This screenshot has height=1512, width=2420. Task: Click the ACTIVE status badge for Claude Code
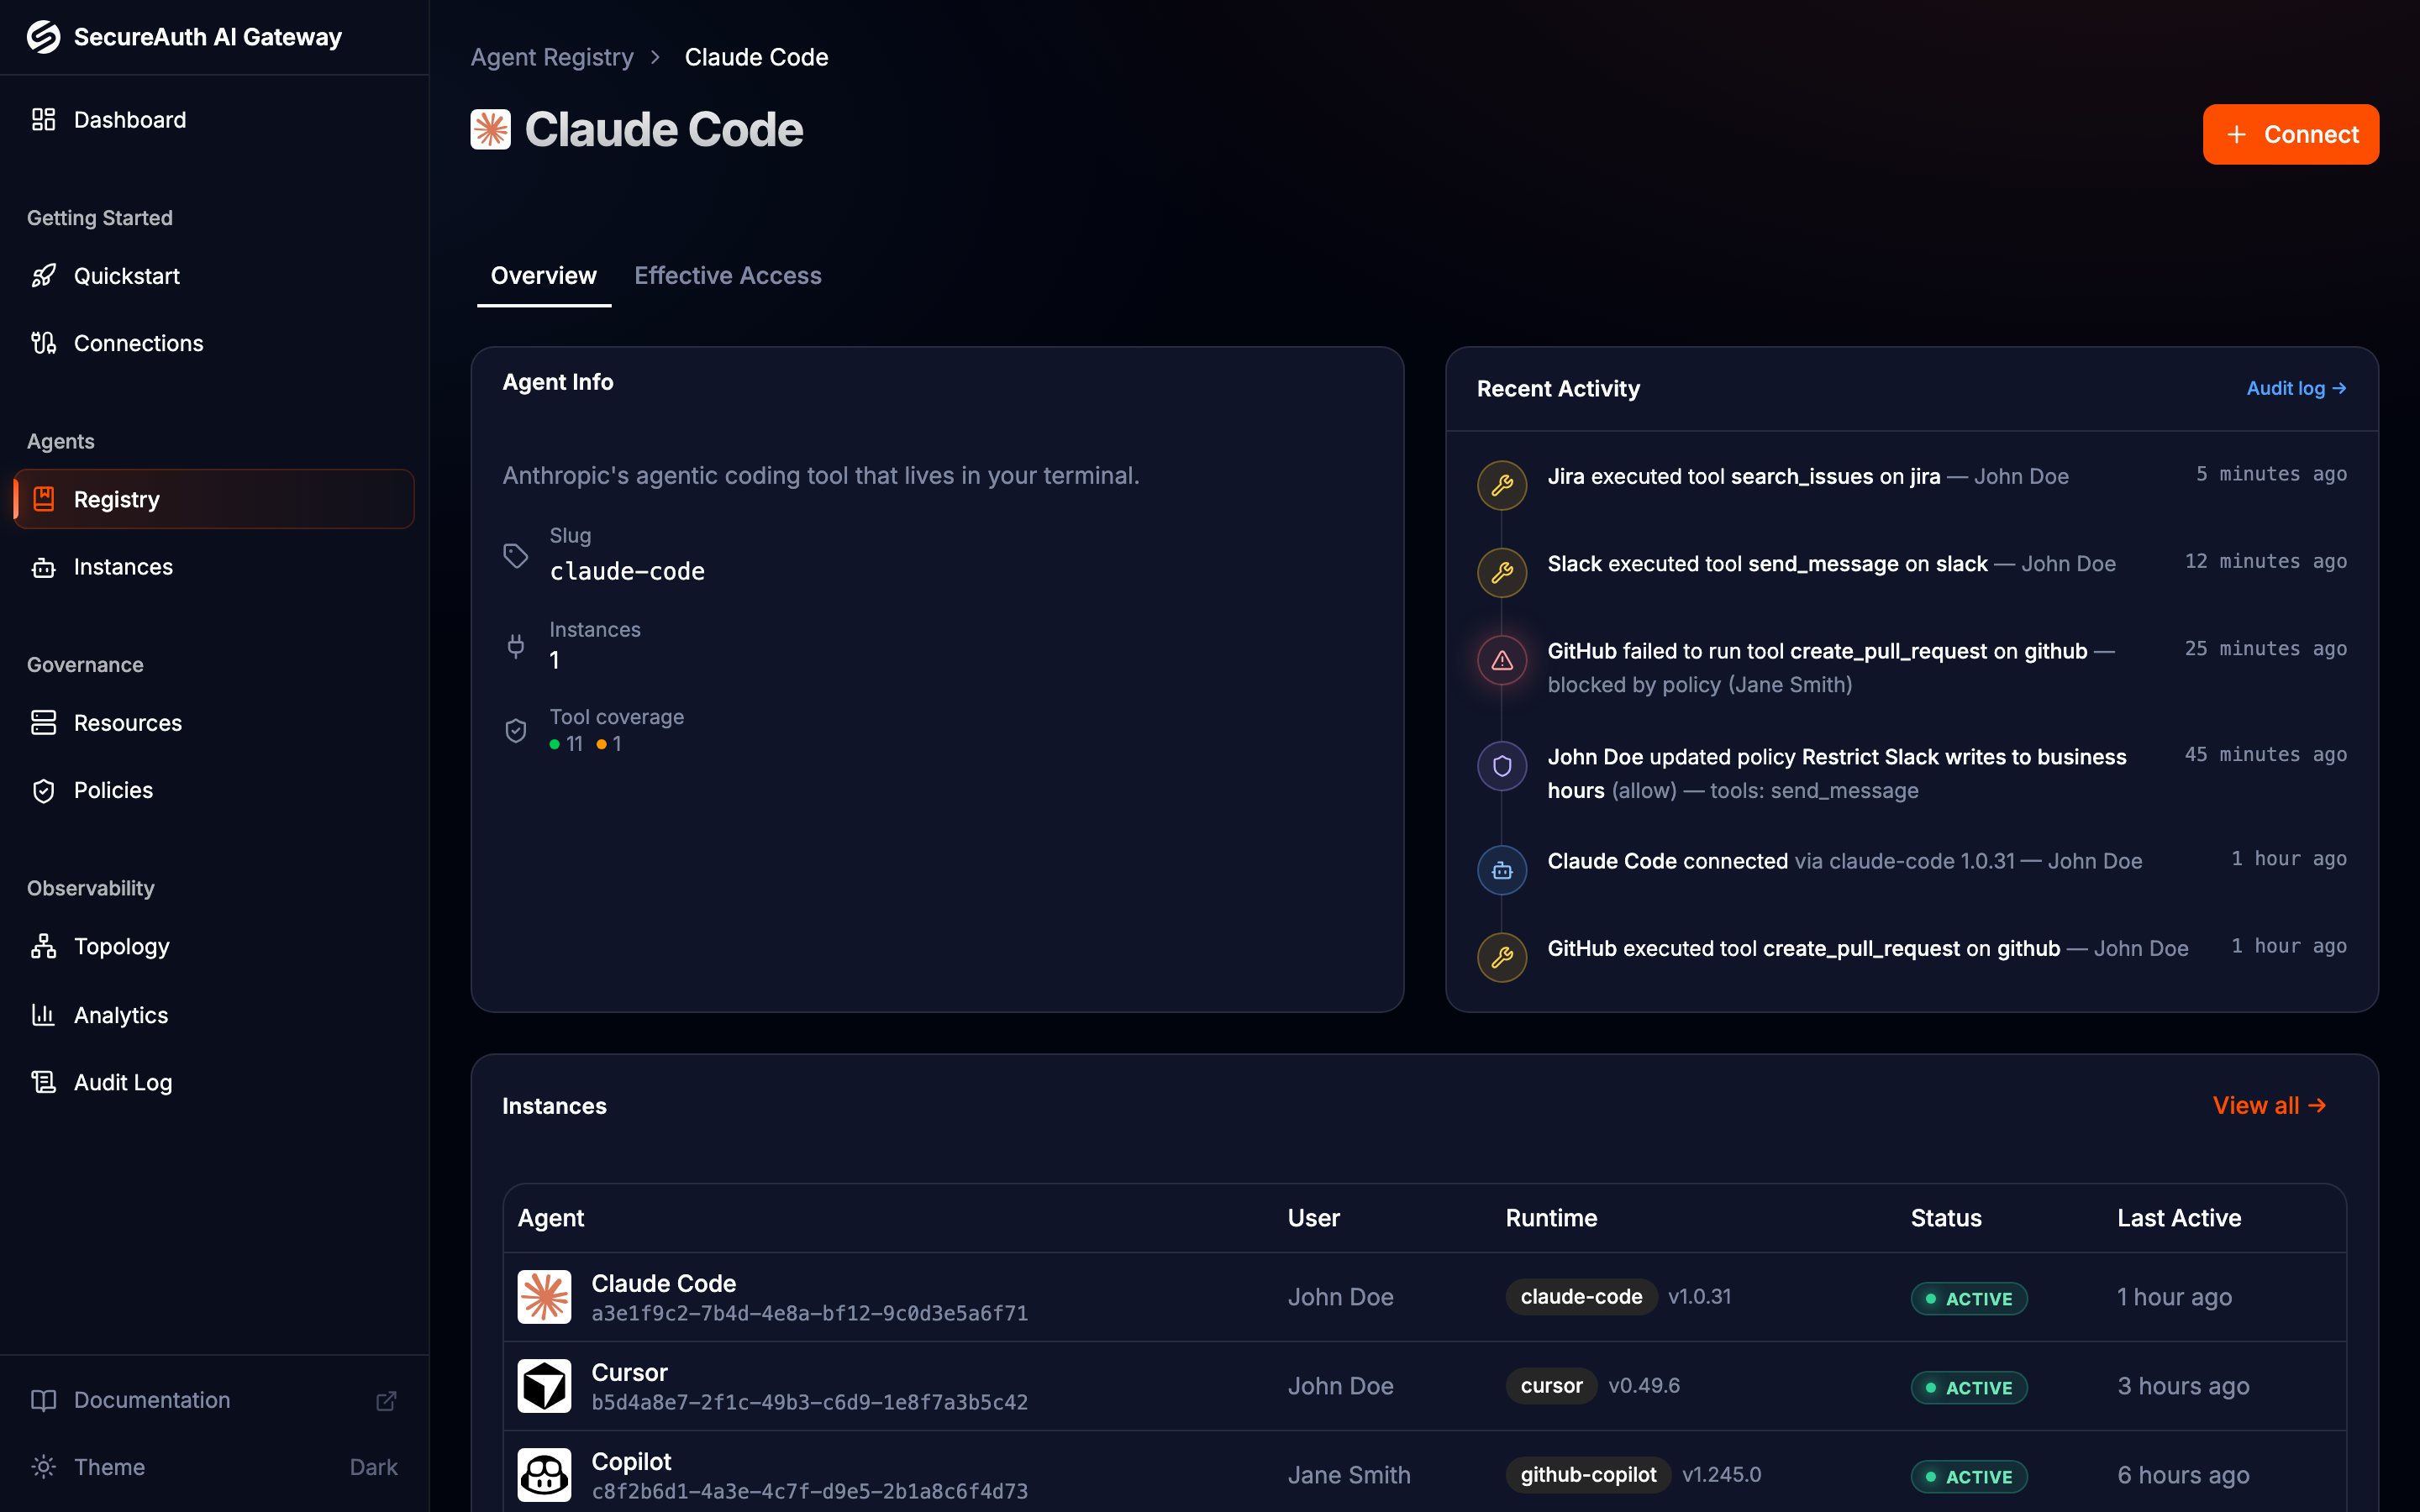pos(1968,1298)
